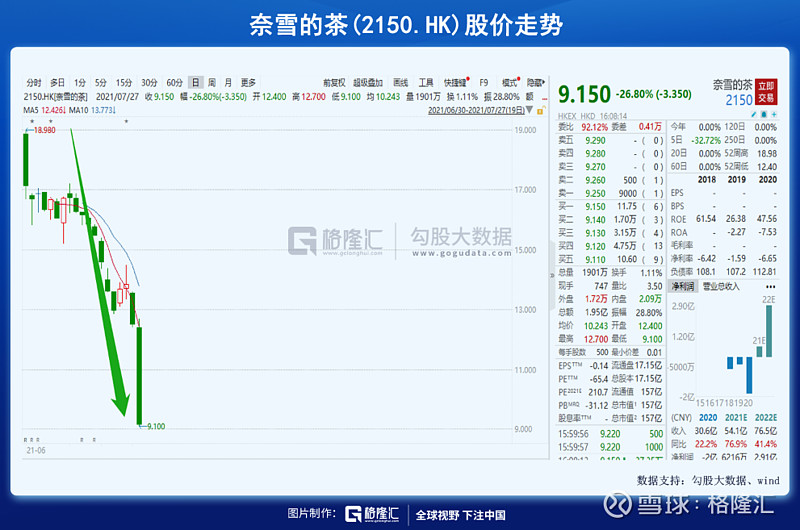This screenshot has width=800, height=530.
Task: Open the 前复权 adjustment dropdown
Action: point(334,83)
